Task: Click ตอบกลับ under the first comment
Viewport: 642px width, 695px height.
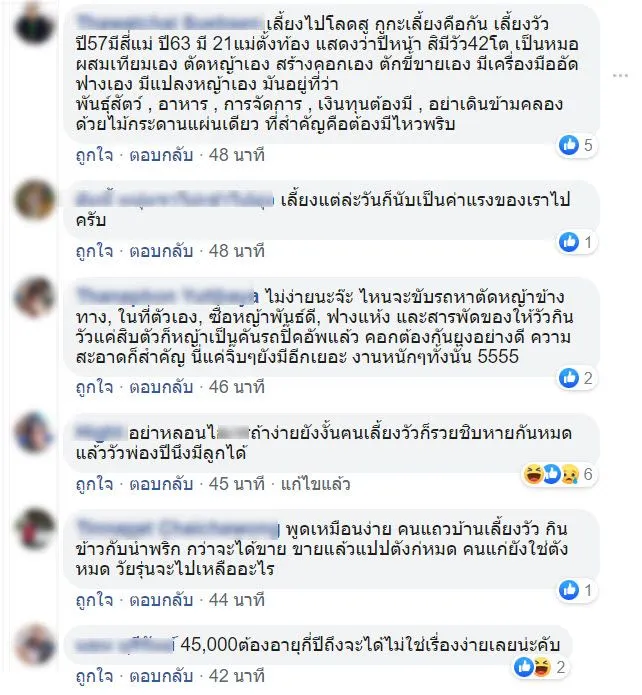Action: [x=161, y=155]
